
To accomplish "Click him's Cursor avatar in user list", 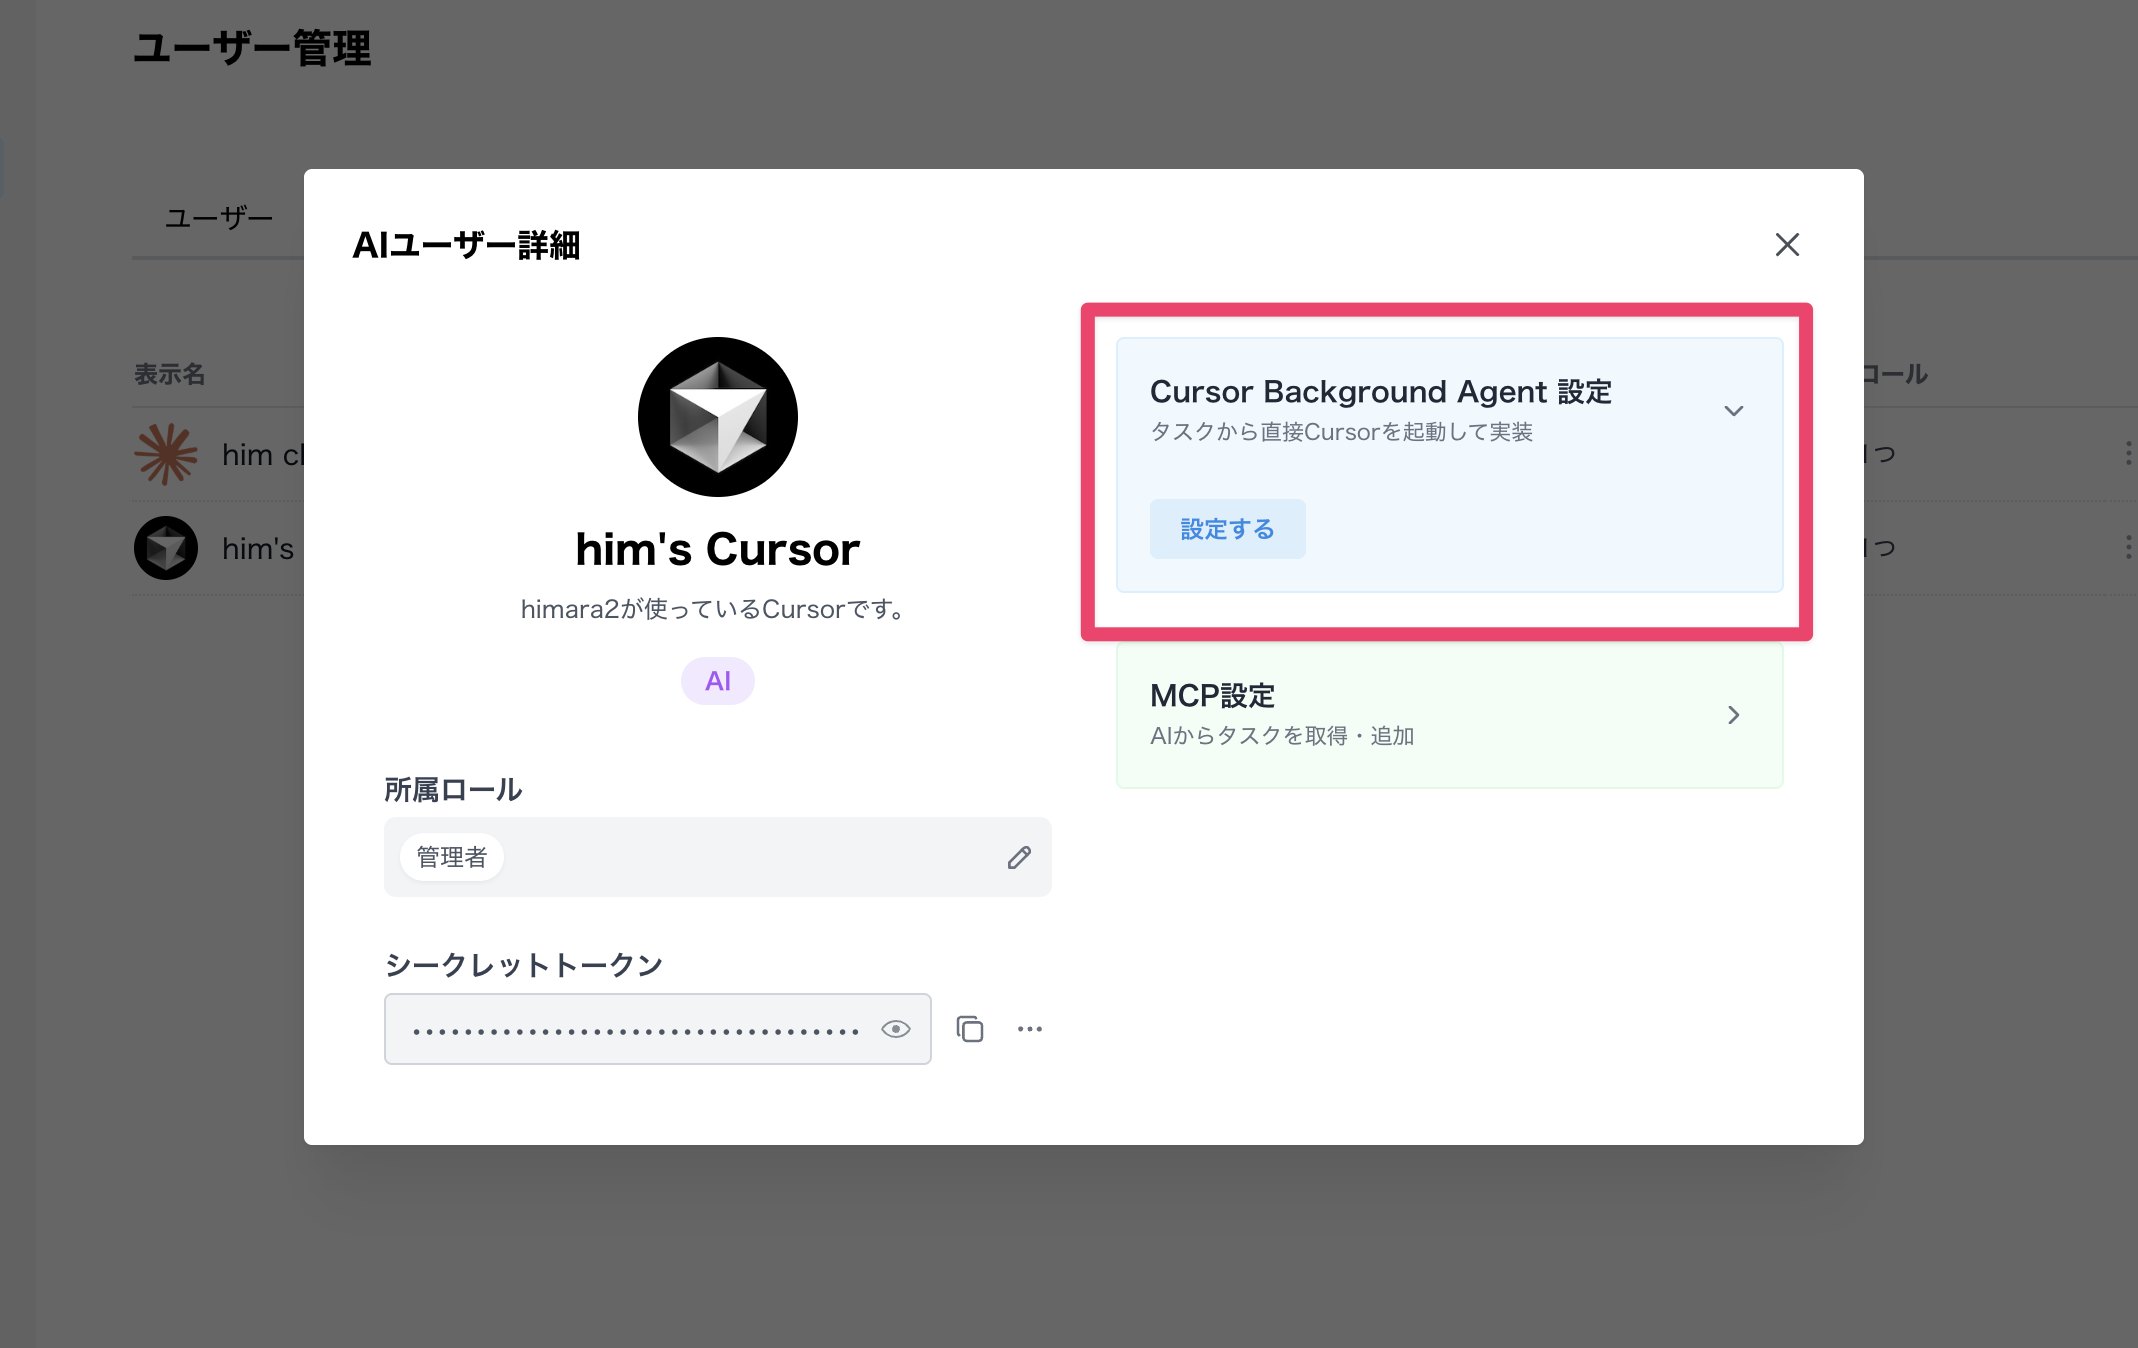I will coord(166,548).
